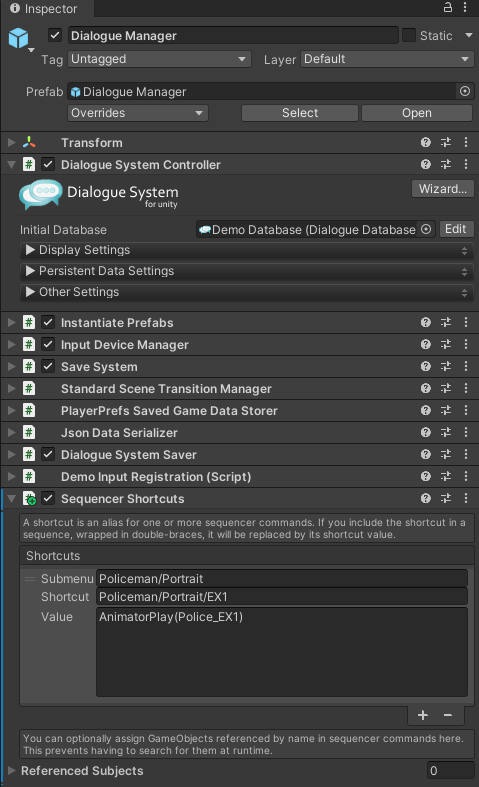
Task: Open Inspector tab options menu
Action: (x=465, y=8)
